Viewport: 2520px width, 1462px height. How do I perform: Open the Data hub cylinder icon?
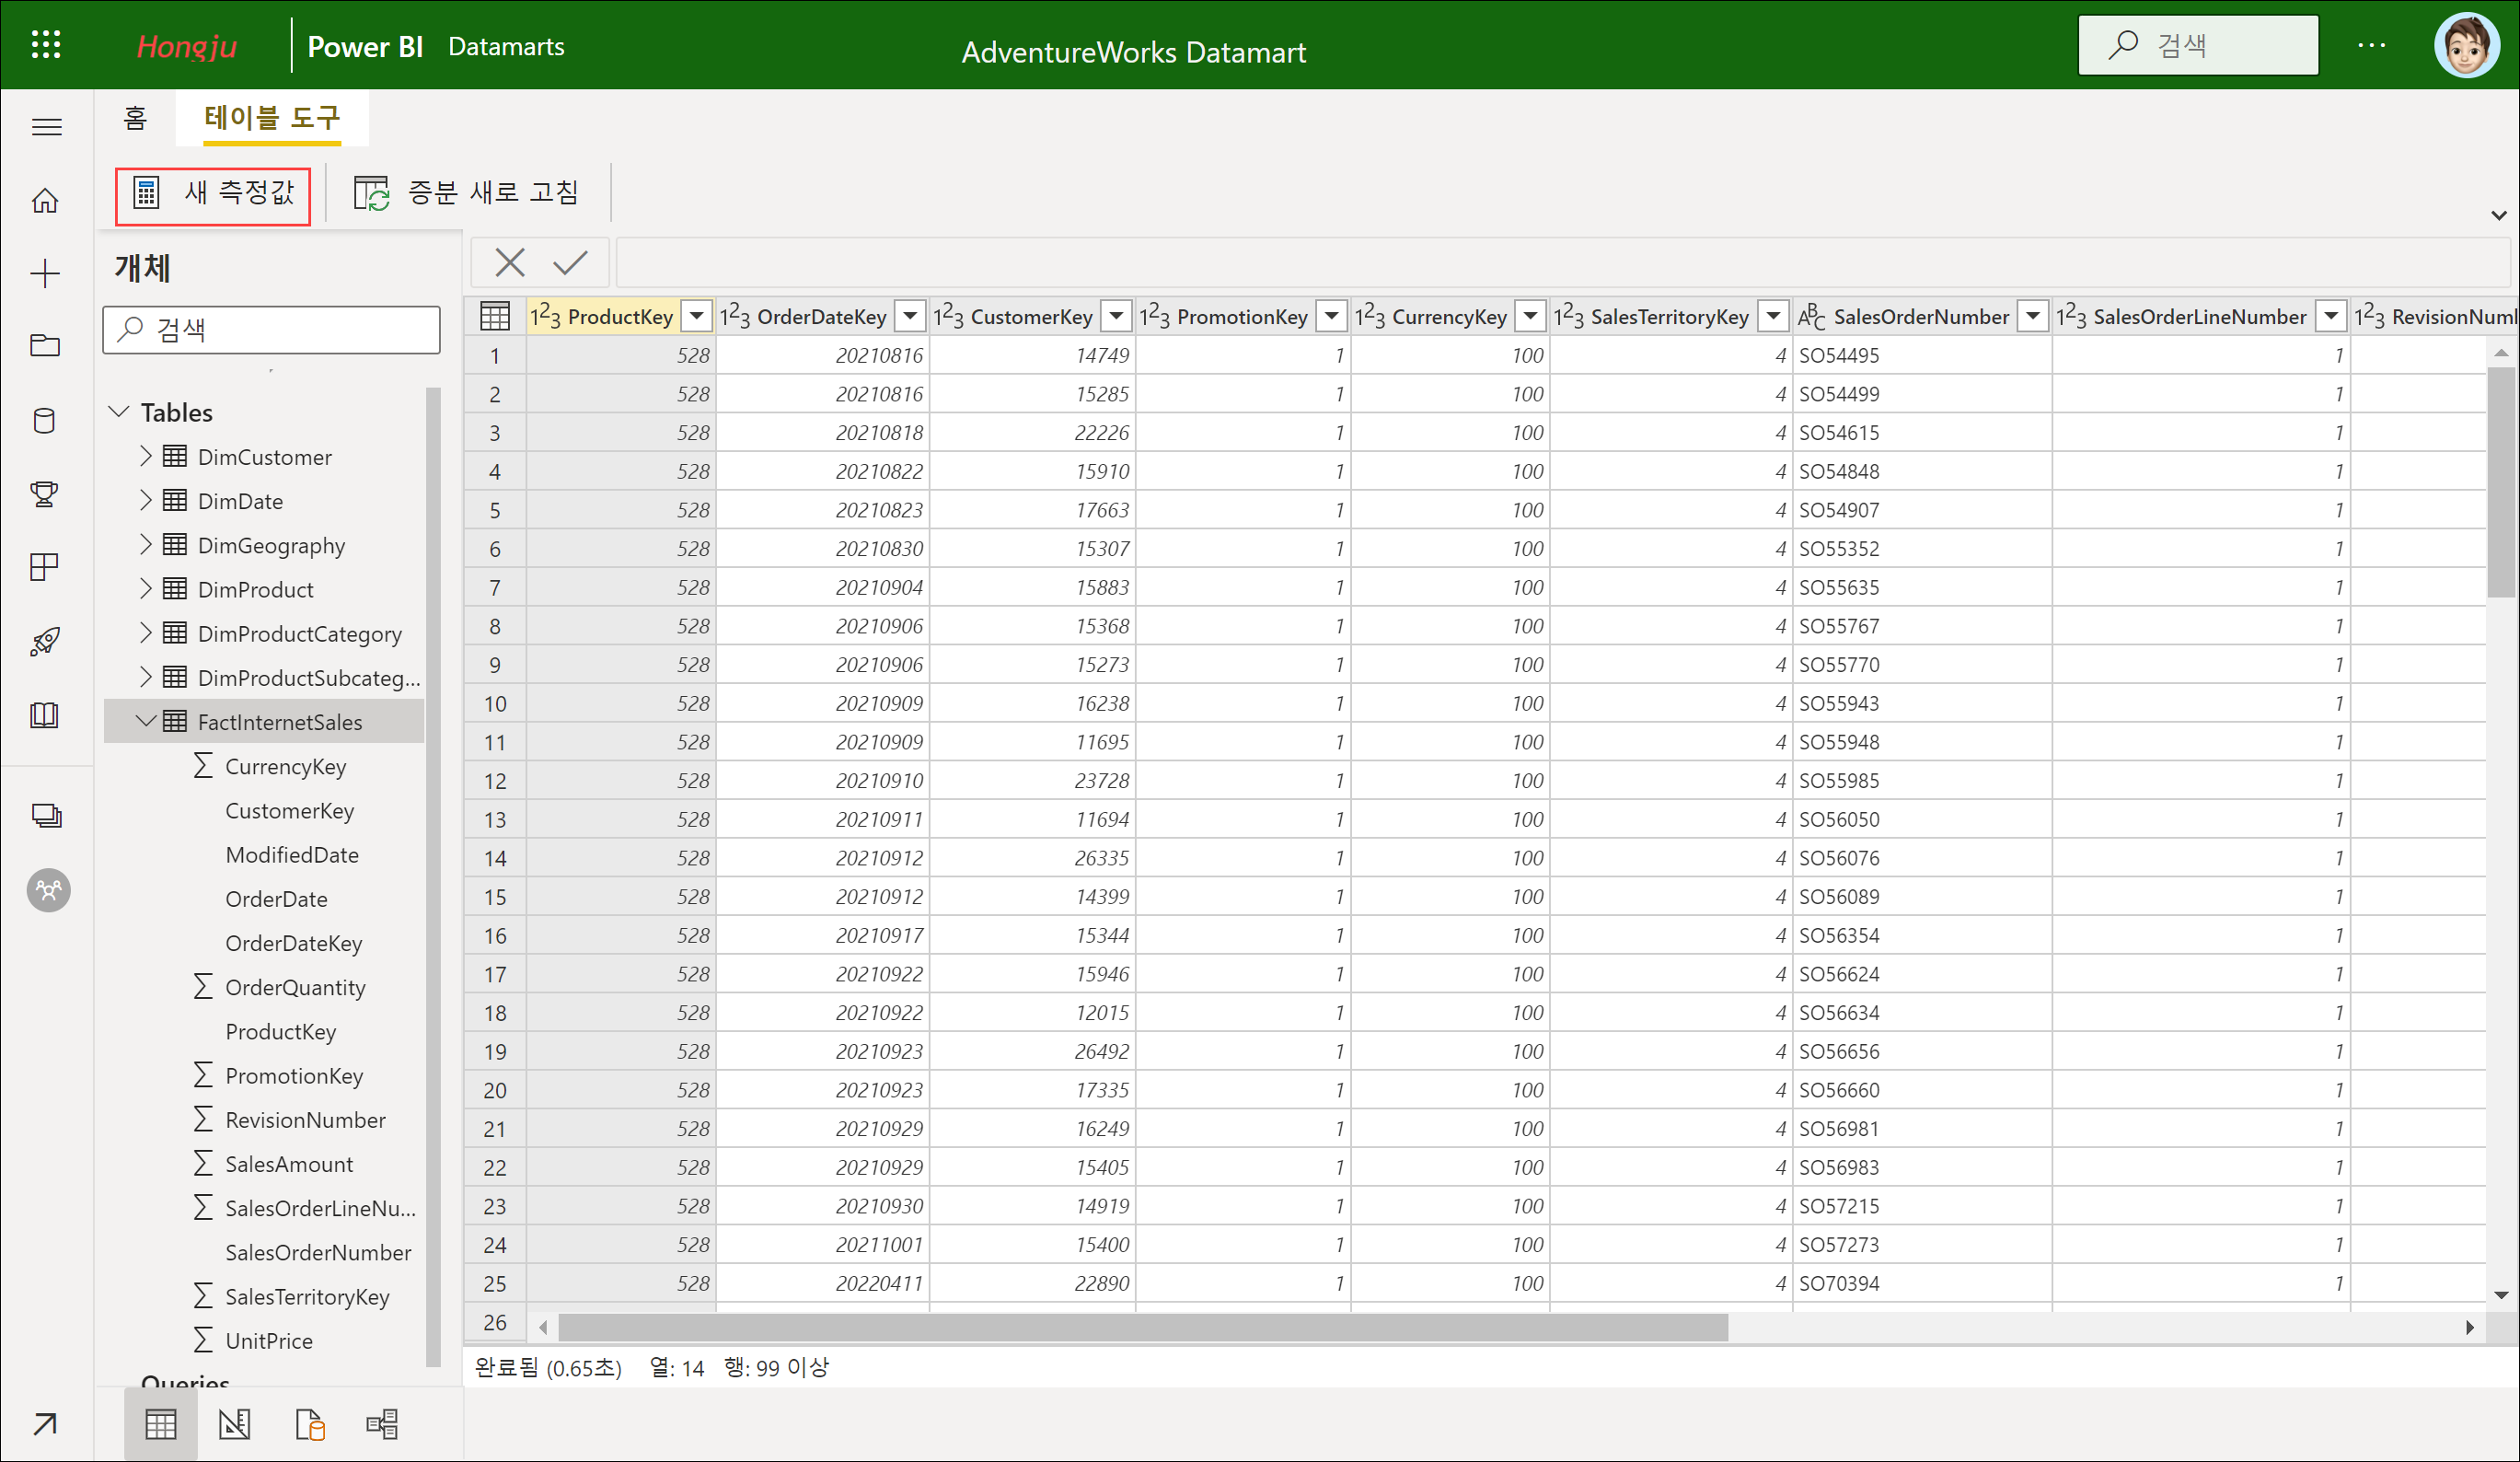45,420
